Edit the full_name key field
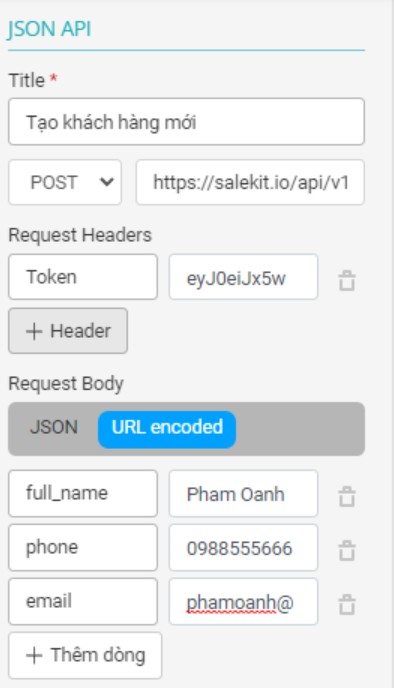This screenshot has width=394, height=688. click(x=83, y=494)
